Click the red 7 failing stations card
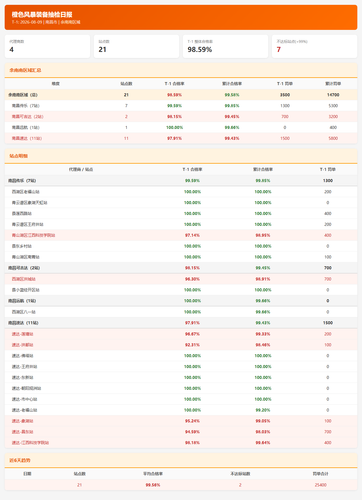This screenshot has height=500, width=362. pyautogui.click(x=314, y=46)
